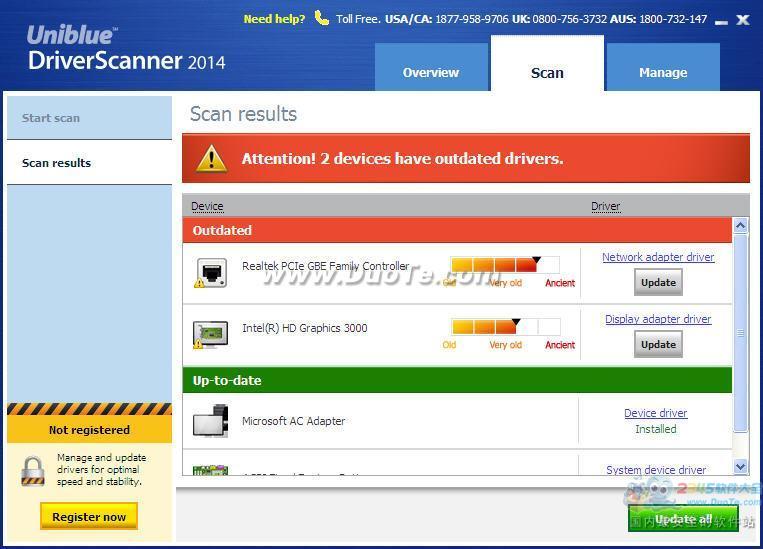The width and height of the screenshot is (763, 549).
Task: Click the Installed status text
Action: click(655, 429)
